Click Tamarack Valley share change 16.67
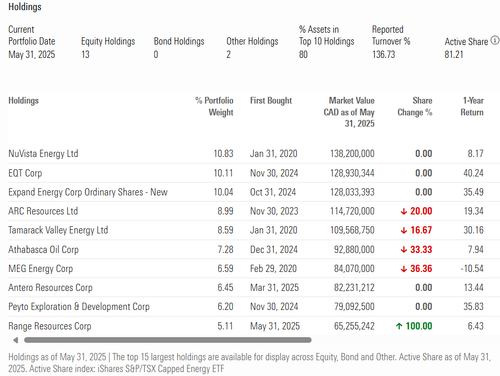 tap(421, 230)
